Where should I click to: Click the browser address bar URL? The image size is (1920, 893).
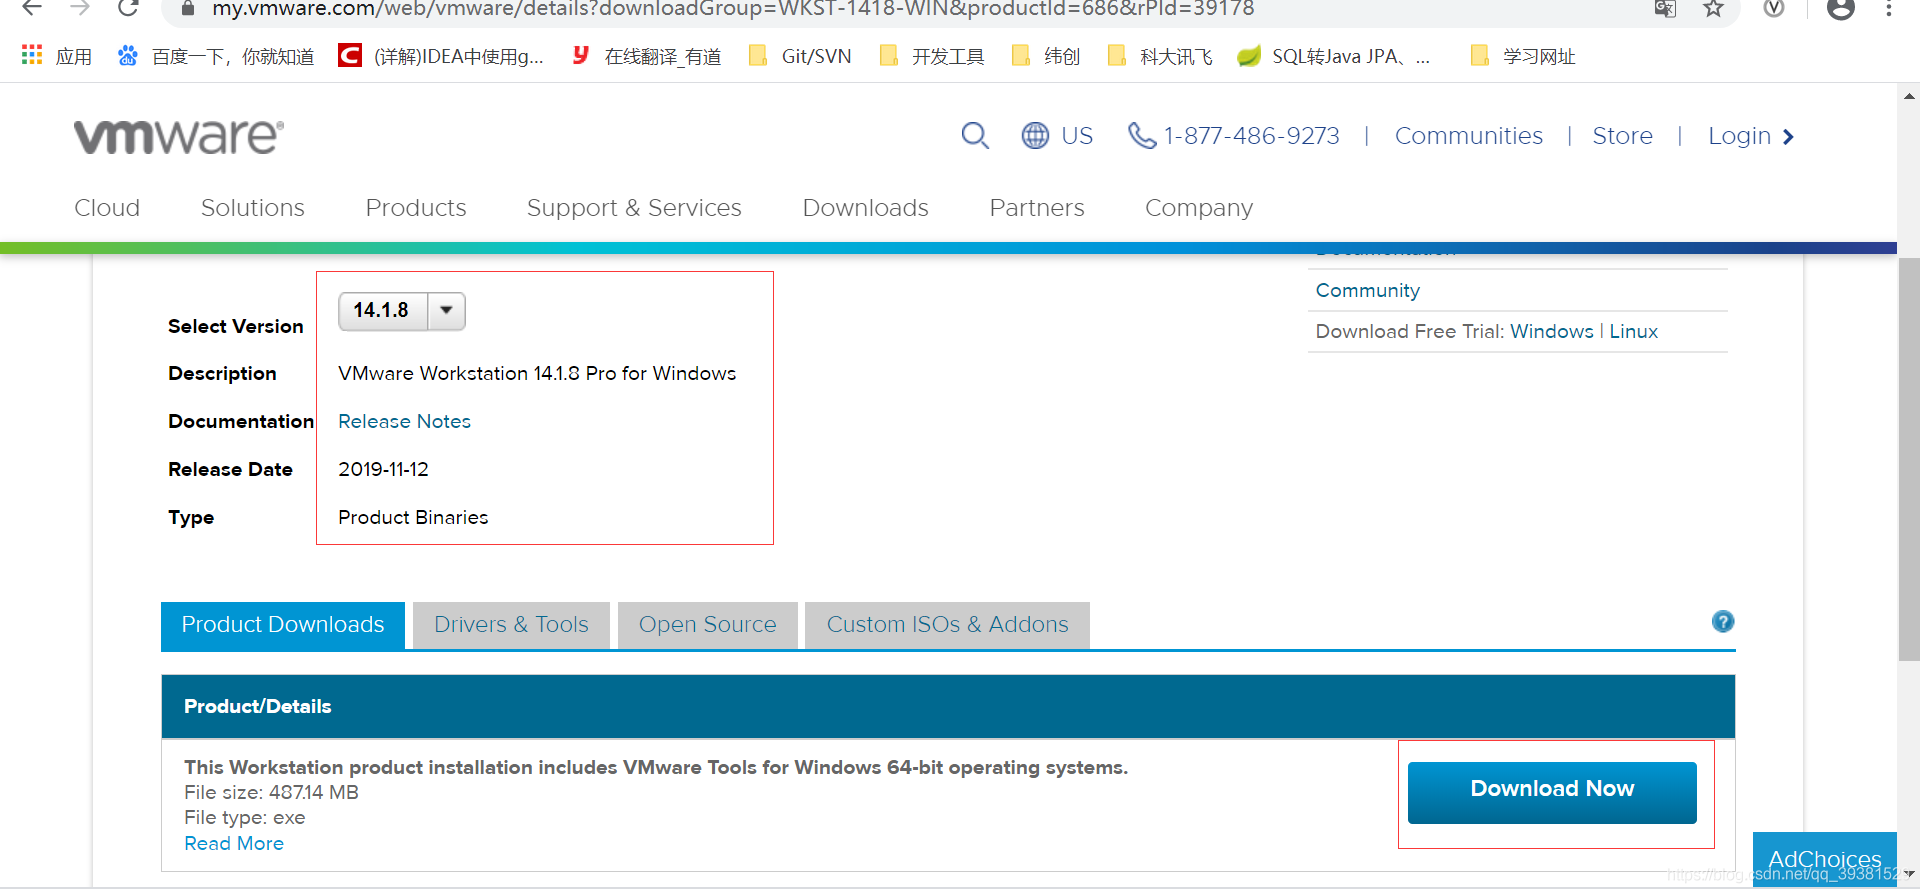pyautogui.click(x=733, y=9)
